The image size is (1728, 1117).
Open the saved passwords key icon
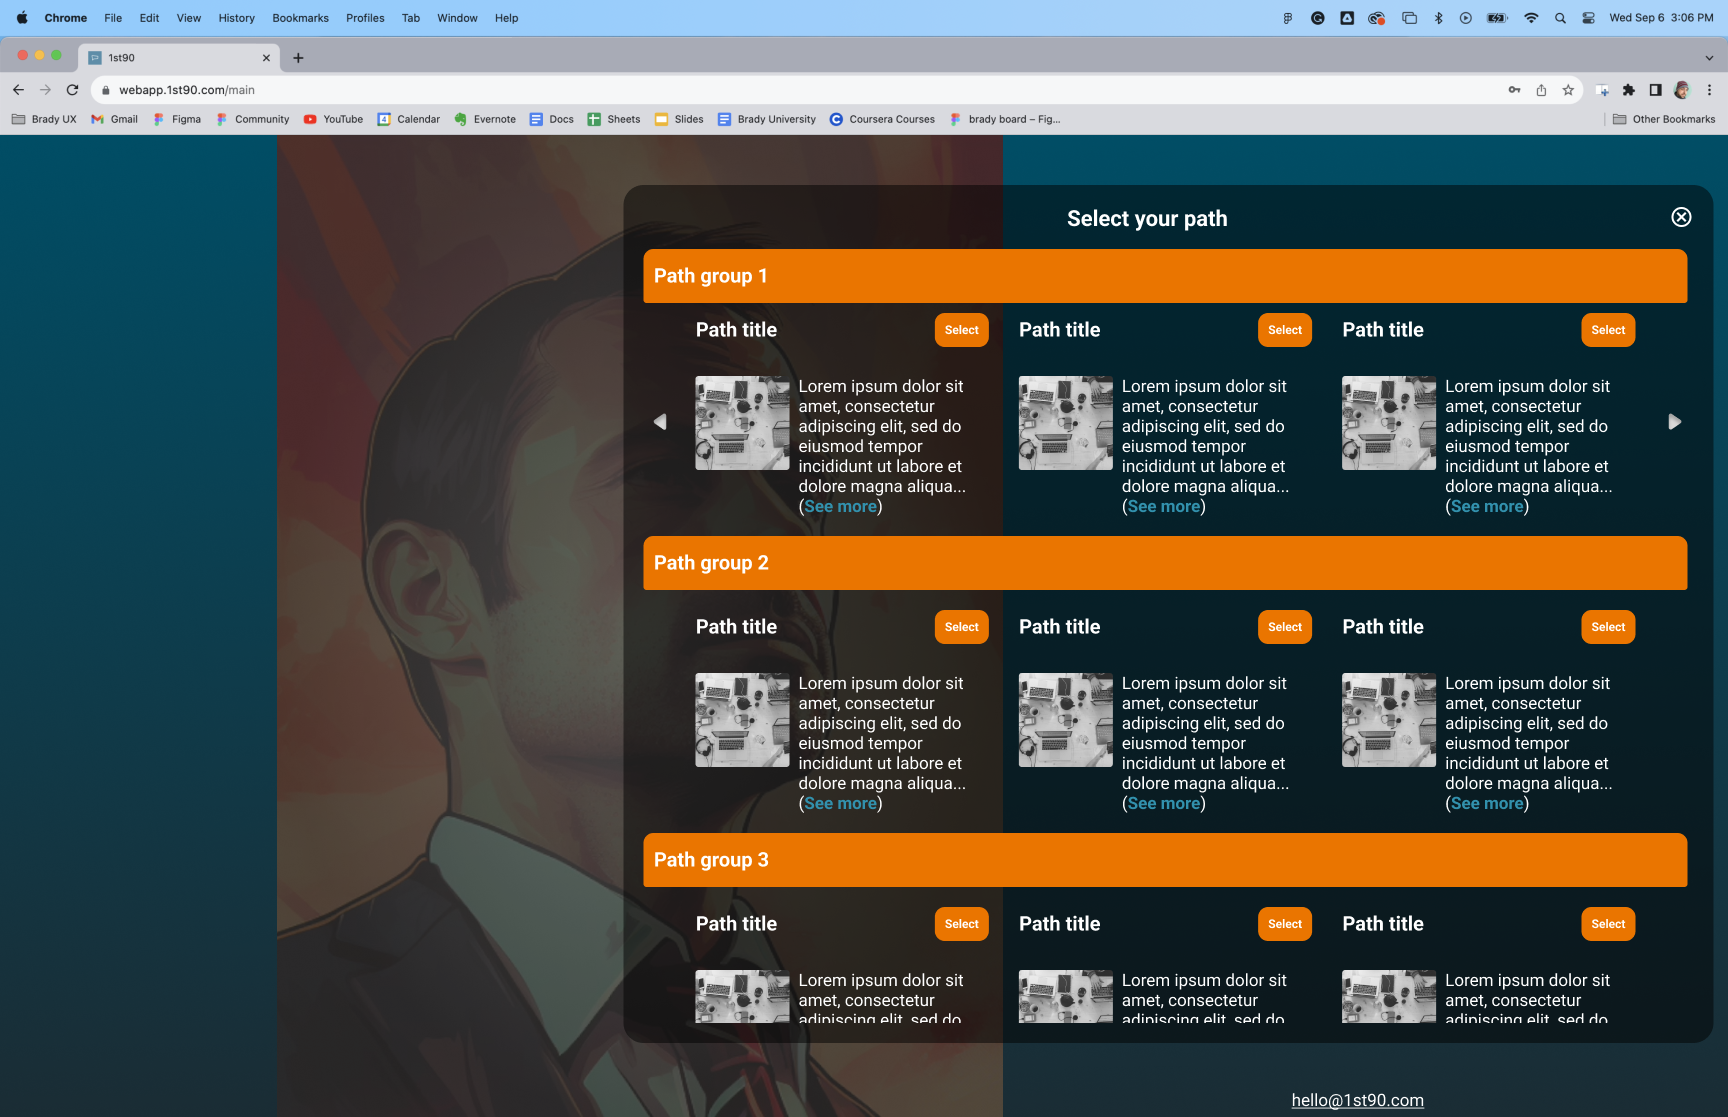(1515, 90)
